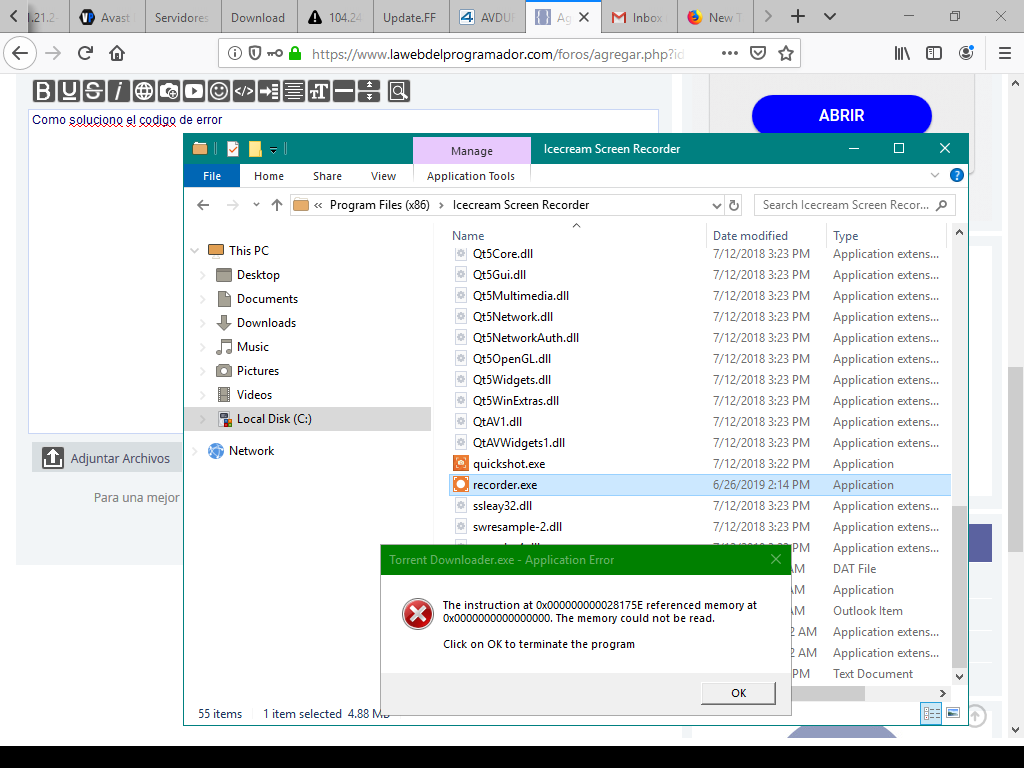1024x768 pixels.
Task: Open the Firefox library icon
Action: pyautogui.click(x=902, y=53)
